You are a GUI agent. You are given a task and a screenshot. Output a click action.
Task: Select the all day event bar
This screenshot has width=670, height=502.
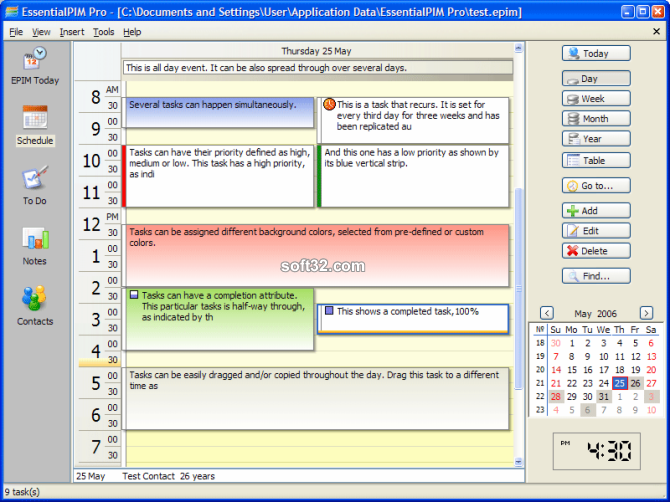pyautogui.click(x=318, y=68)
